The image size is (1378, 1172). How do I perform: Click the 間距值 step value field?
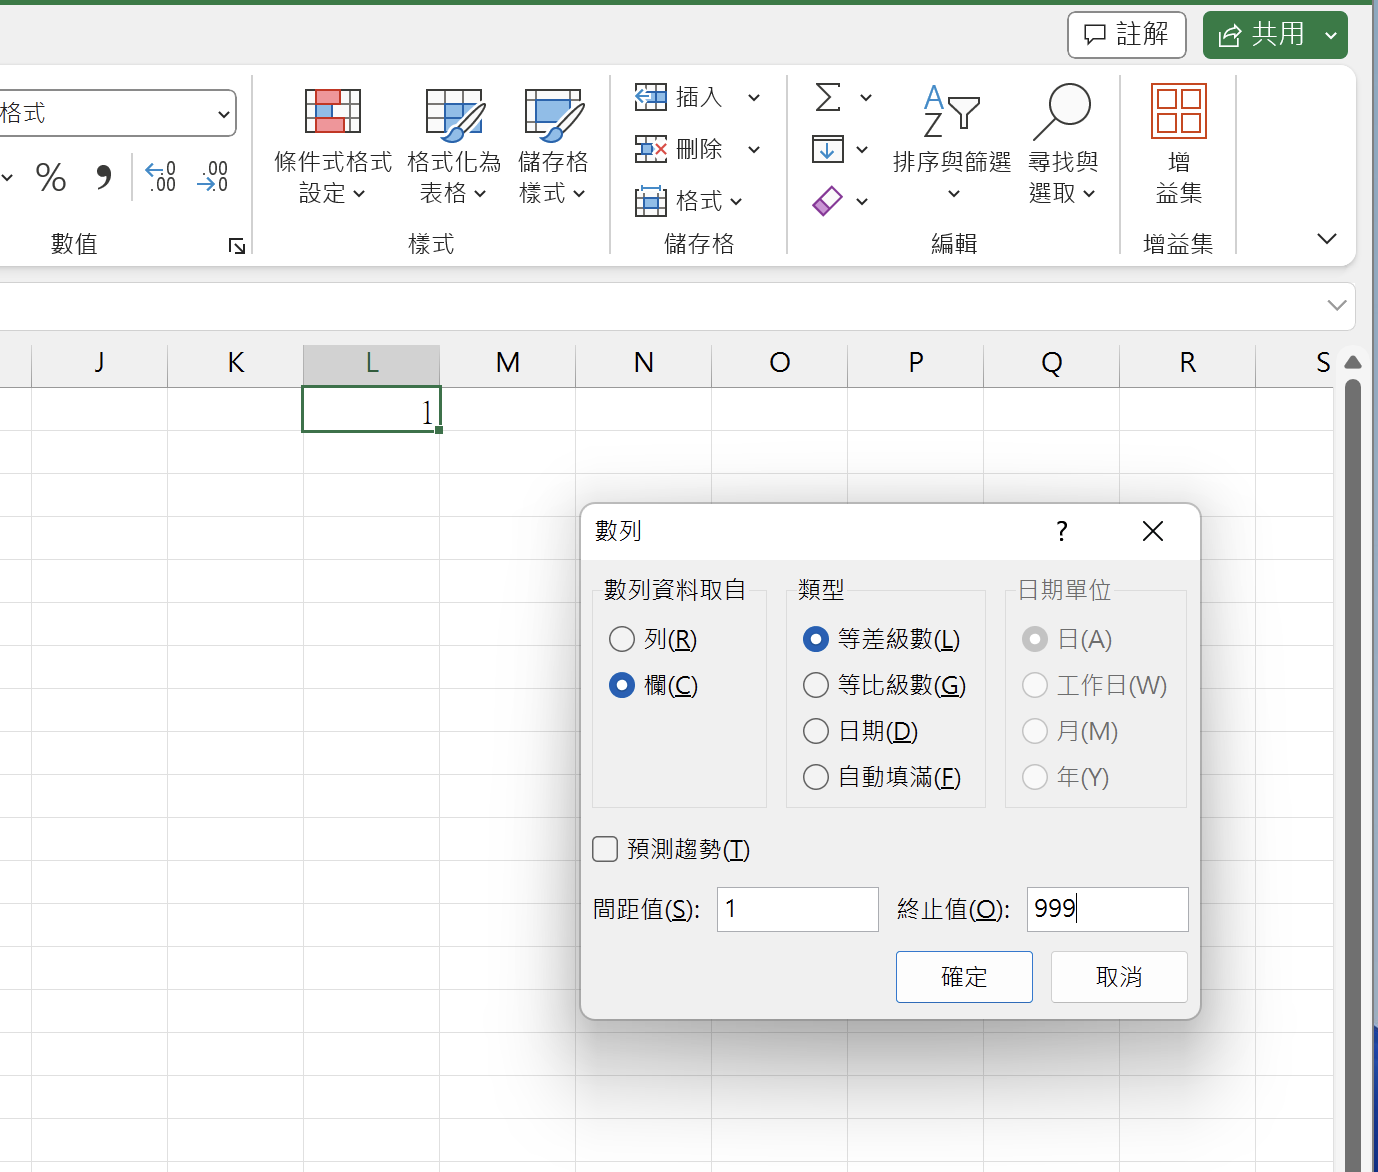[x=797, y=909]
